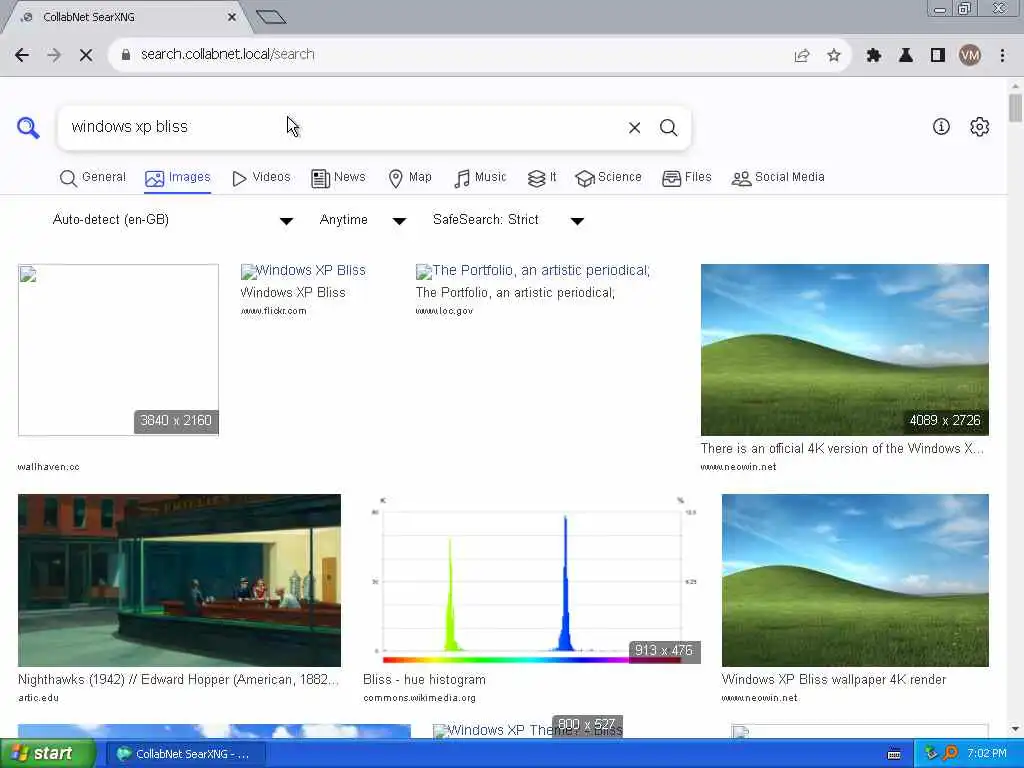Viewport: 1024px width, 768px height.
Task: Click the SearXNG magnifier logo
Action: pos(28,127)
